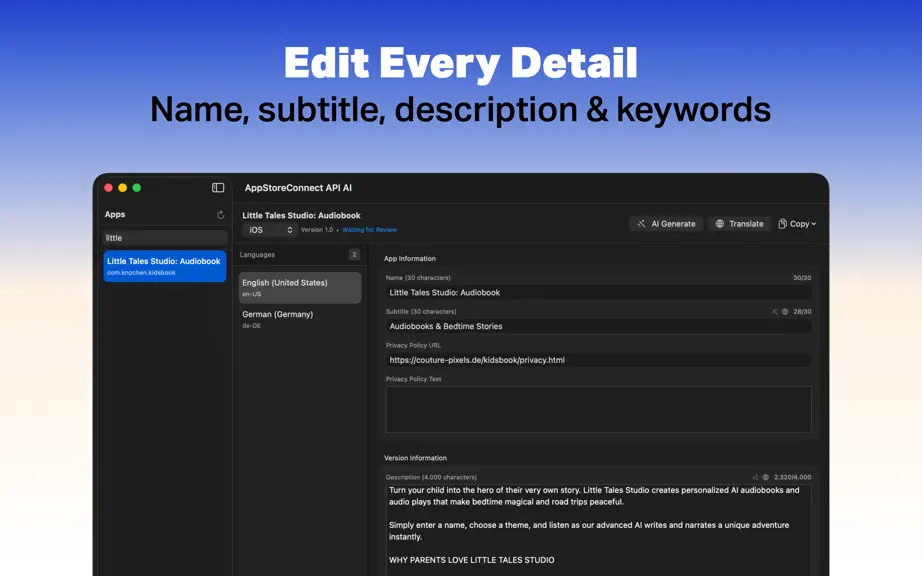Viewport: 922px width, 576px height.
Task: Click the 'Version Information' section heading
Action: coord(415,458)
